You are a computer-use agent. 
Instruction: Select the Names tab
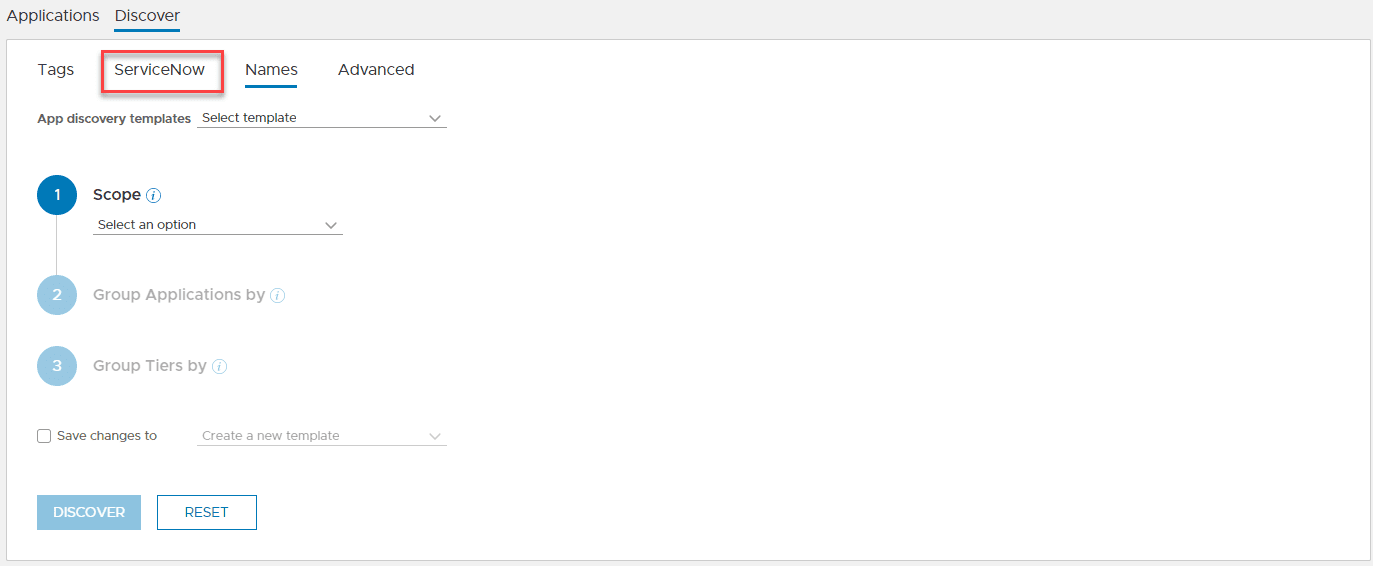click(271, 70)
